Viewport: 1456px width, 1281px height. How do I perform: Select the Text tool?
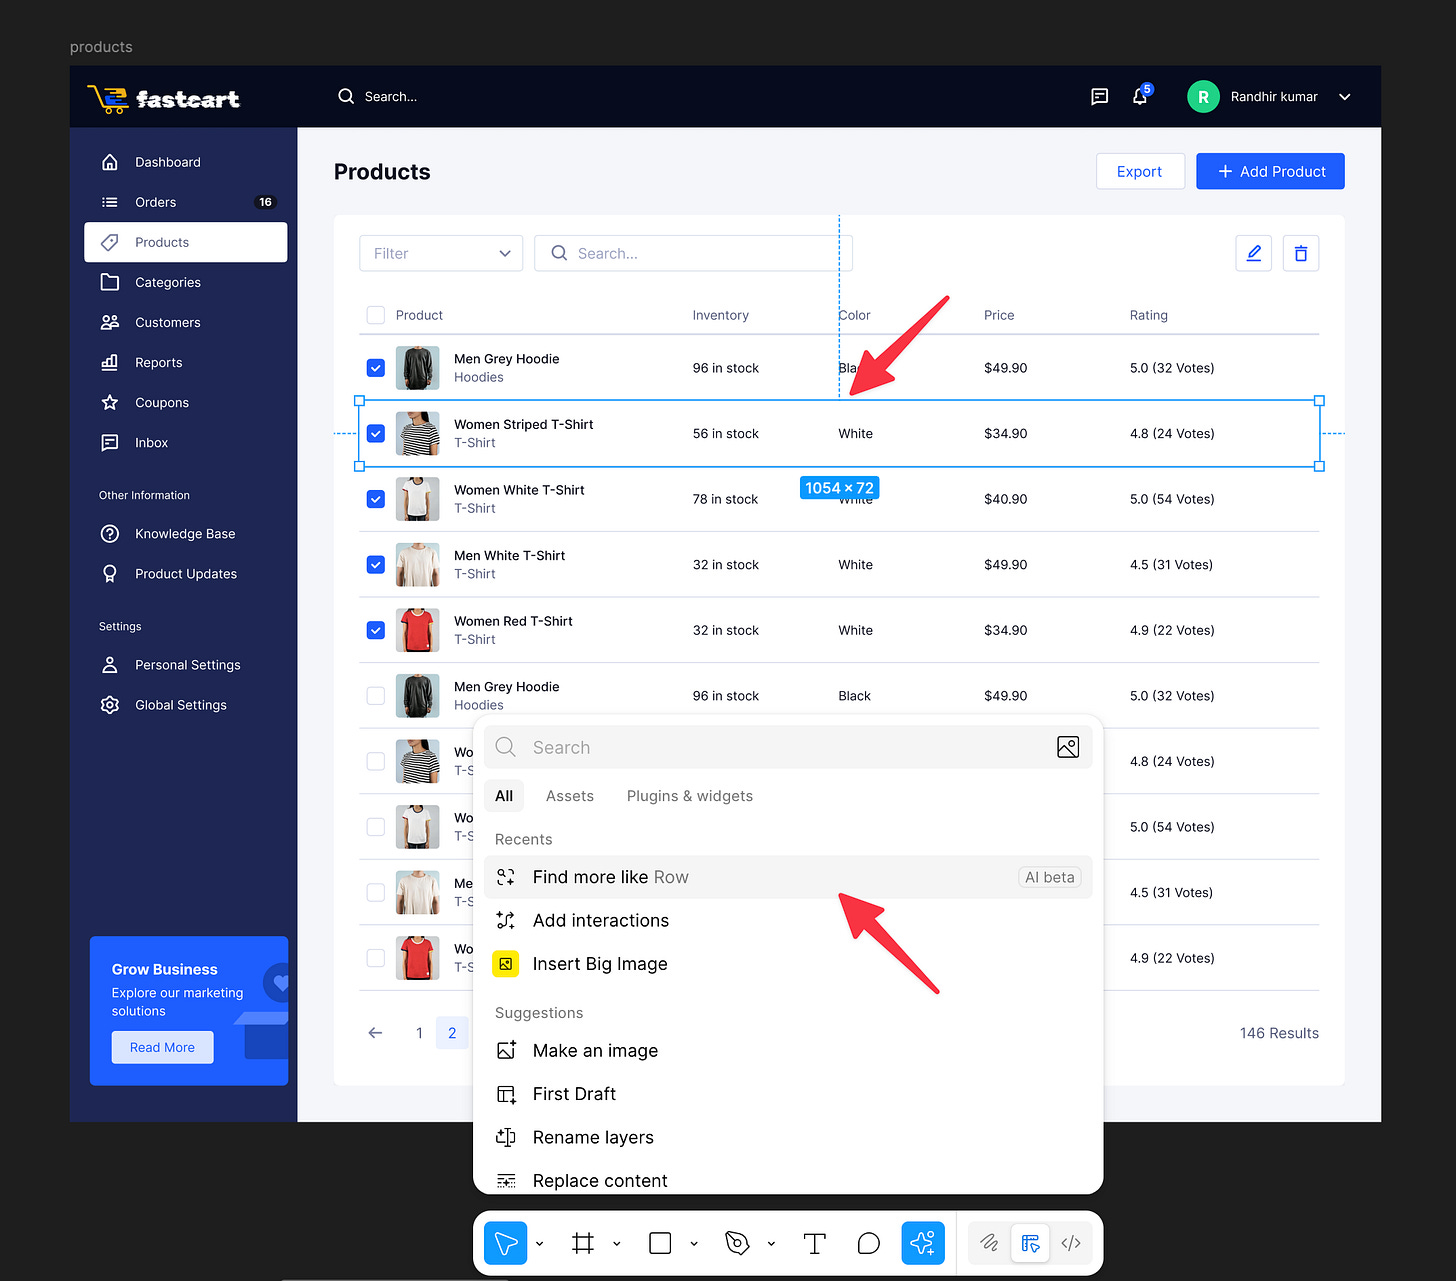coord(814,1243)
